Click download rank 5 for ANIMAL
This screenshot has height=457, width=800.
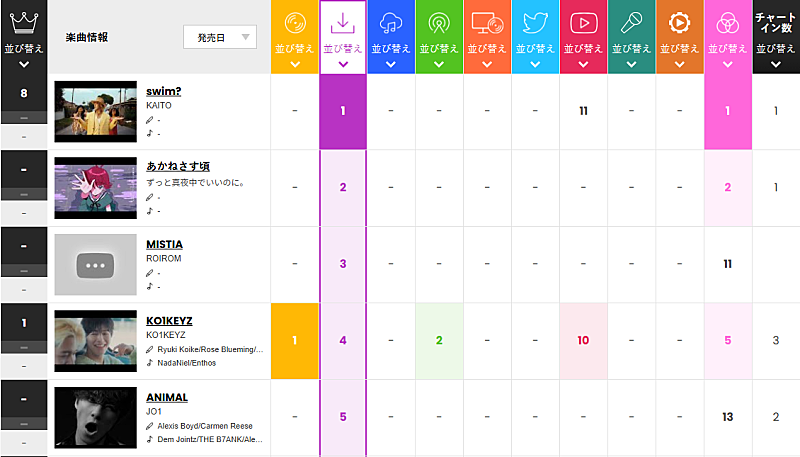pyautogui.click(x=343, y=417)
